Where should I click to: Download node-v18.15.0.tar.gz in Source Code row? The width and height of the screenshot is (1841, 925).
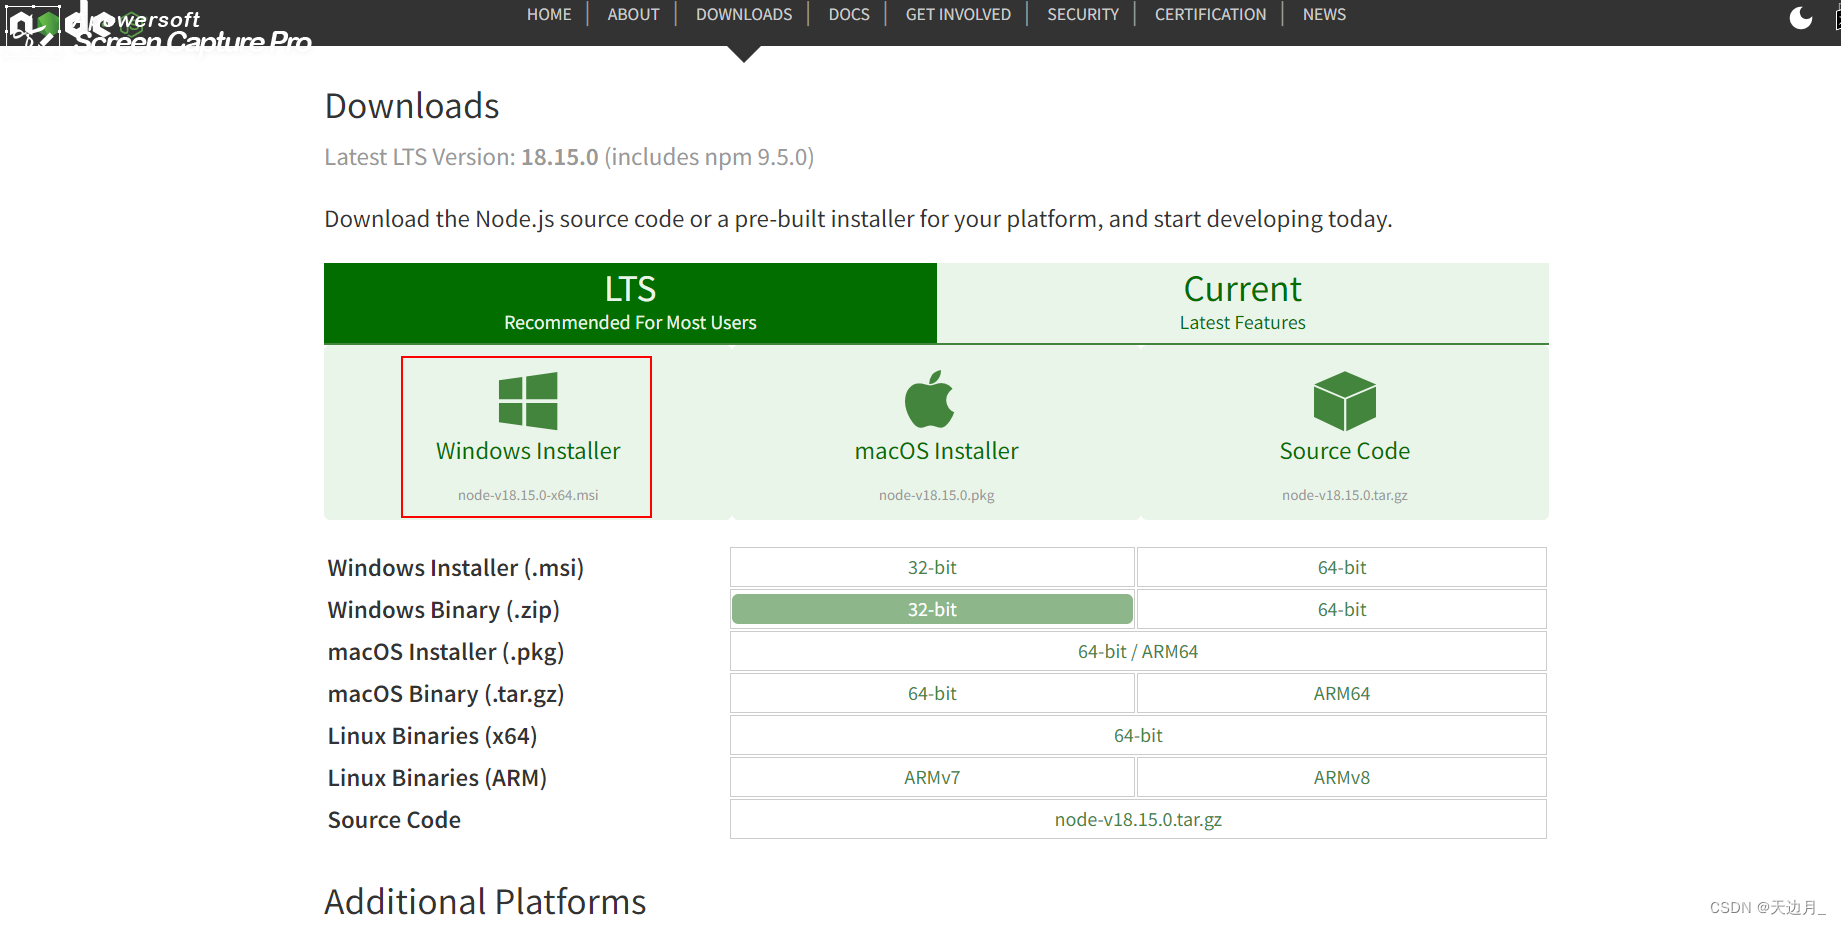pyautogui.click(x=1138, y=819)
